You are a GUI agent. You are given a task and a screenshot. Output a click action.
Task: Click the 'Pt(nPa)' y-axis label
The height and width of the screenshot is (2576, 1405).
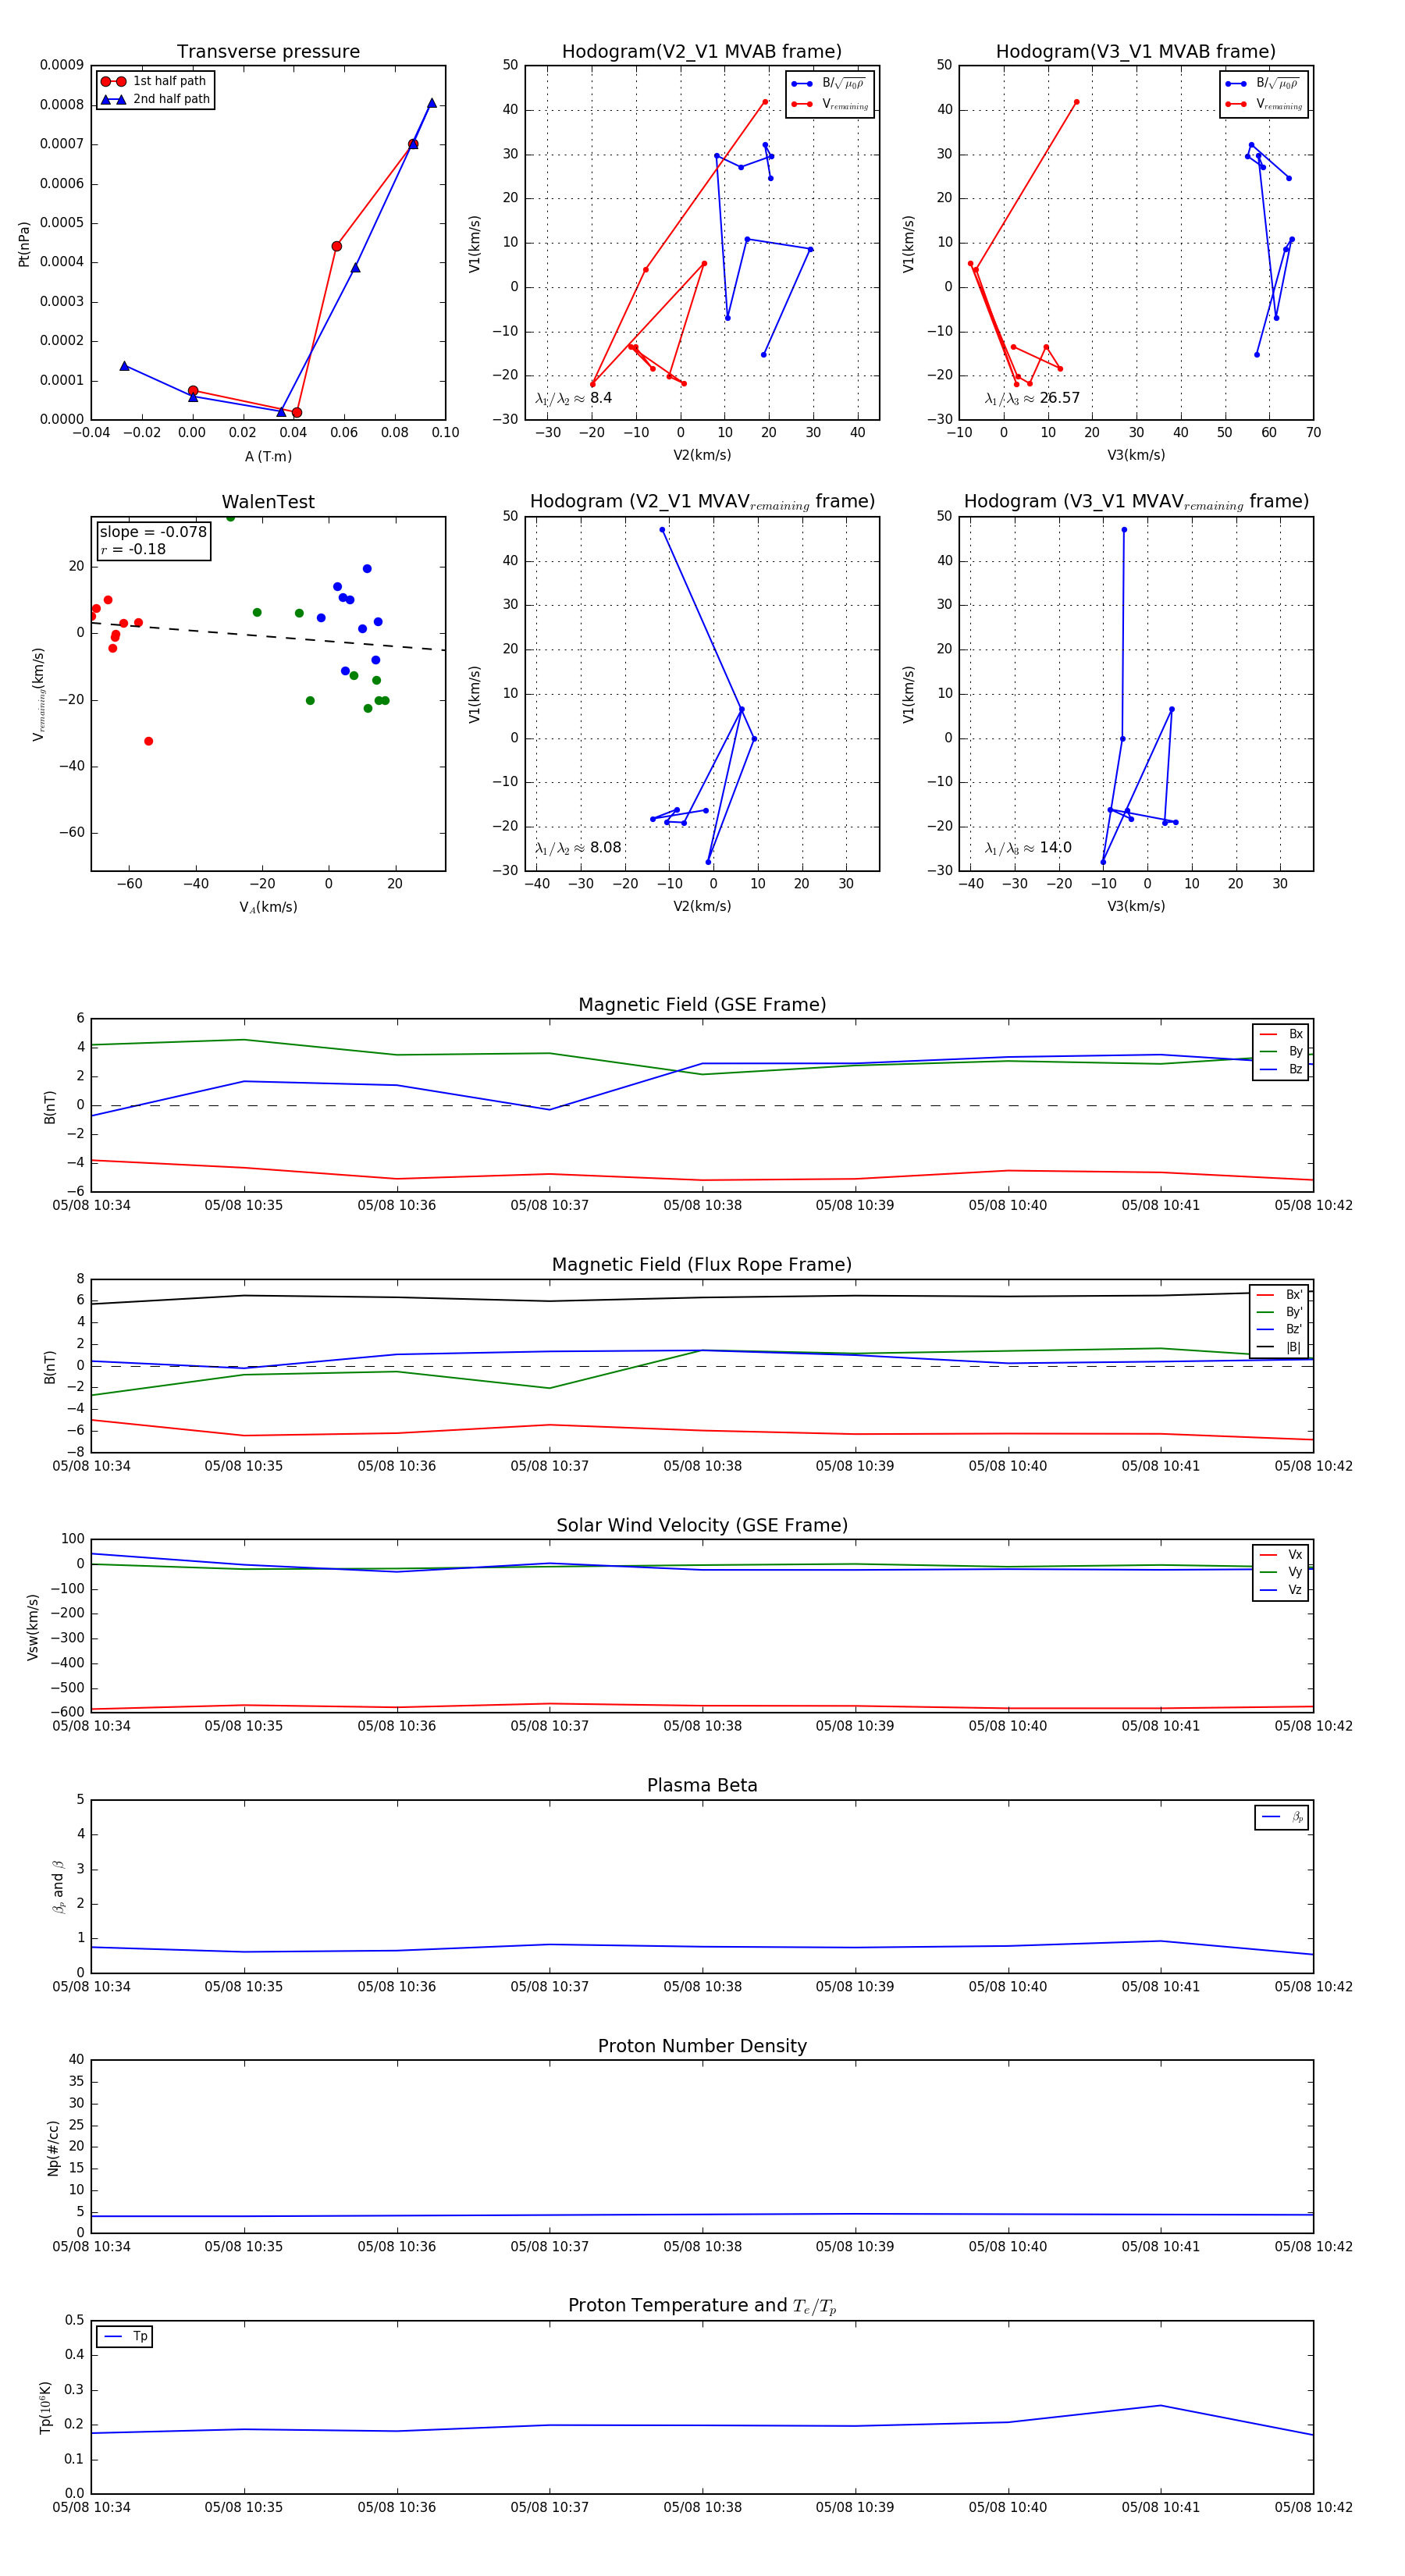24,244
